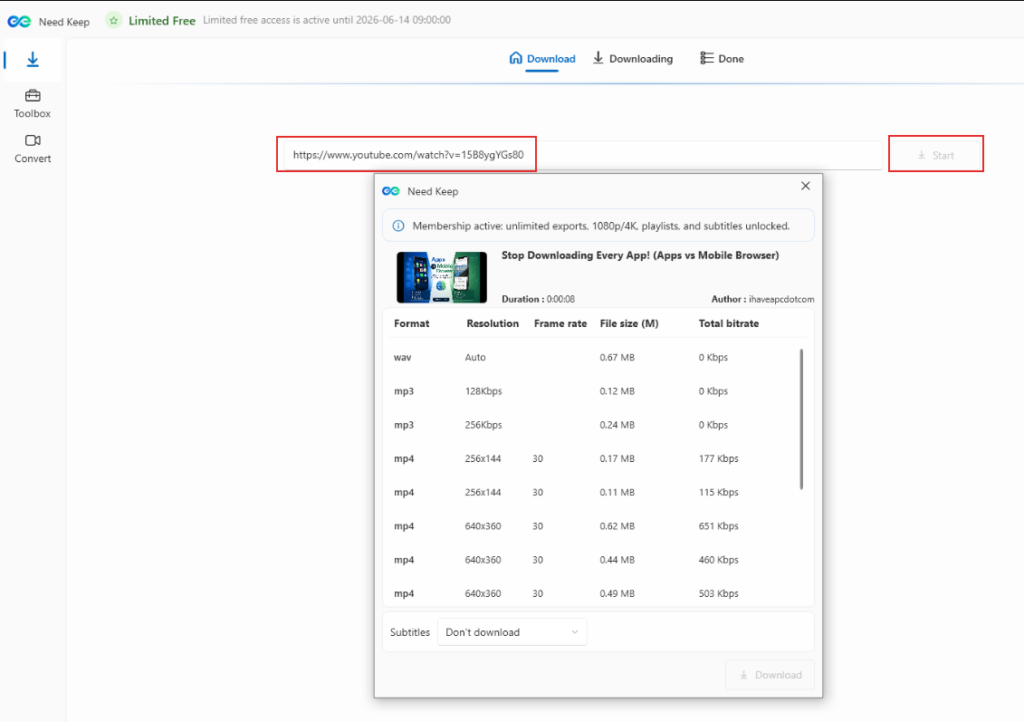Click the 0.67 MB file size cell
Screen dimensions: 1024x722
(617, 357)
